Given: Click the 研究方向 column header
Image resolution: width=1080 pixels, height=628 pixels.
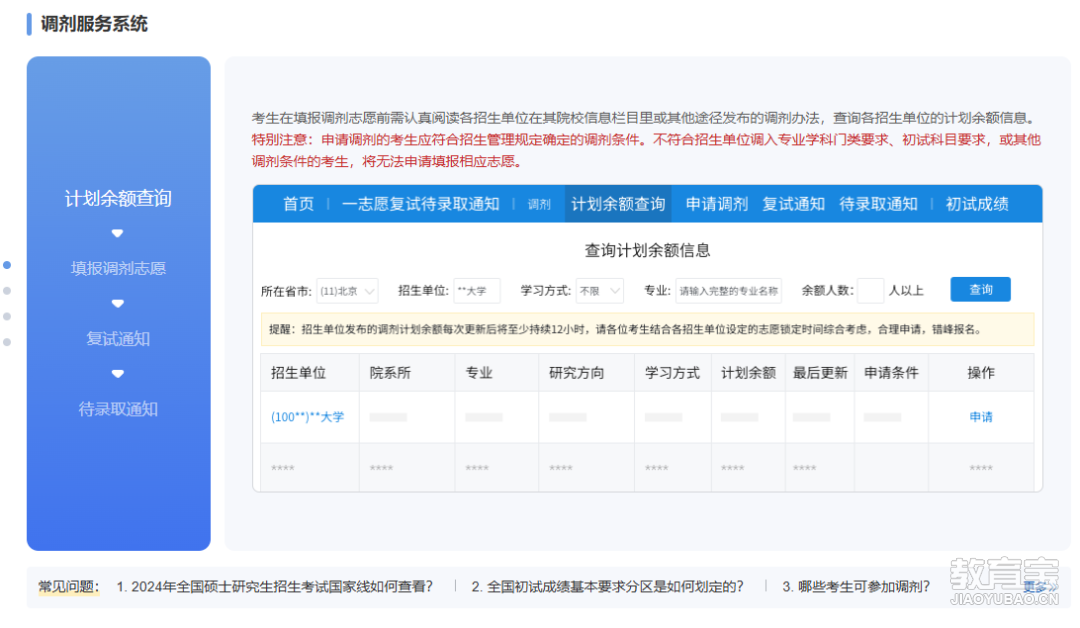Looking at the screenshot, I should 577,373.
